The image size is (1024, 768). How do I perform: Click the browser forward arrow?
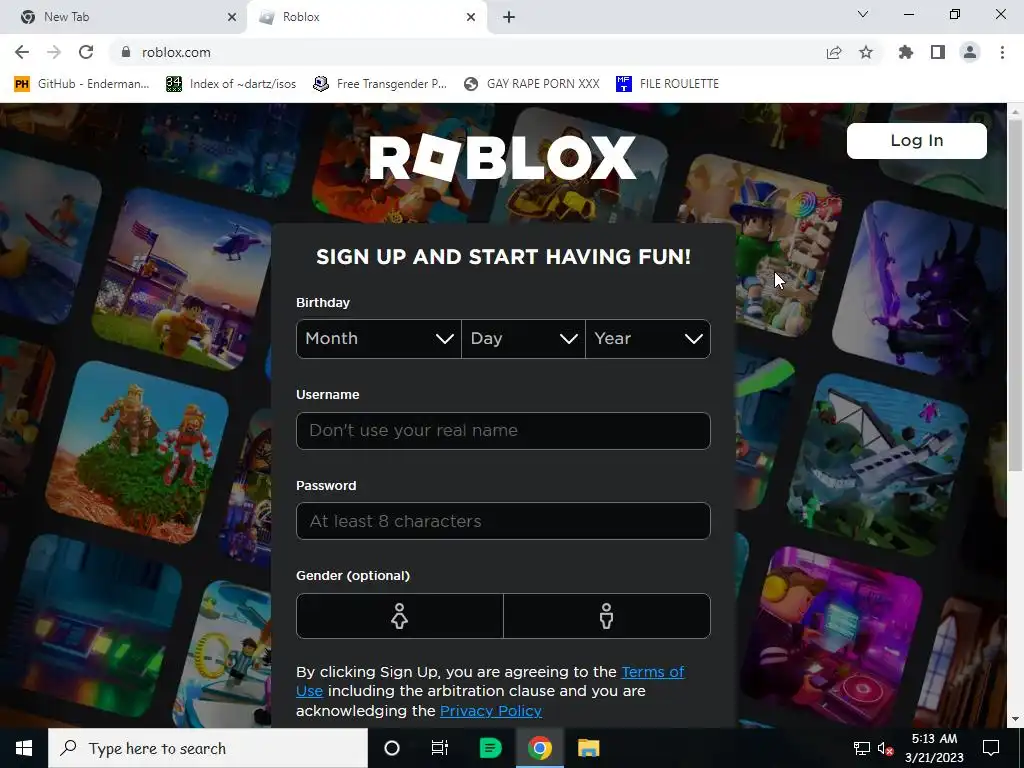(54, 52)
